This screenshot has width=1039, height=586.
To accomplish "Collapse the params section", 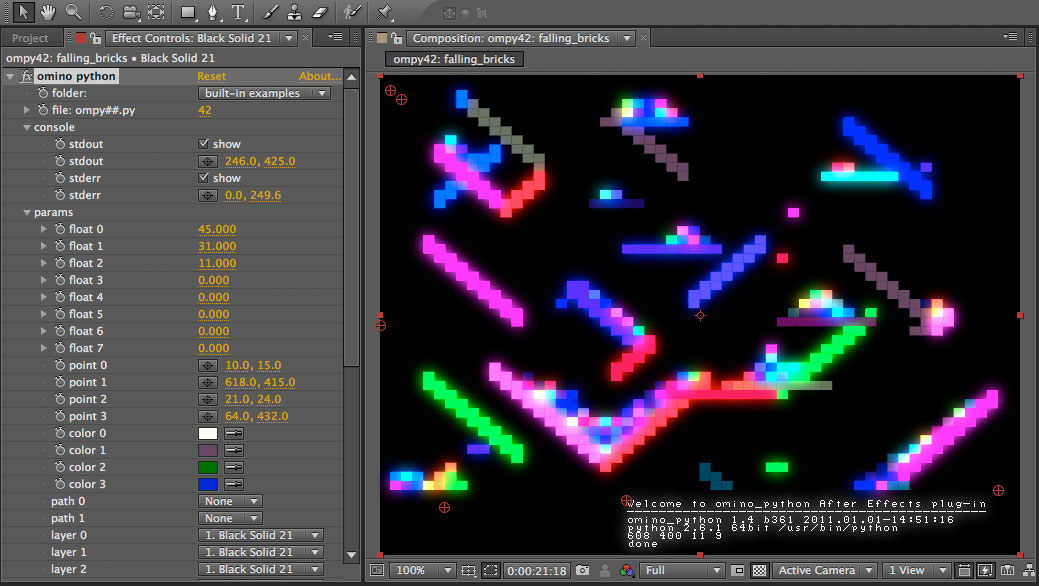I will pyautogui.click(x=27, y=212).
